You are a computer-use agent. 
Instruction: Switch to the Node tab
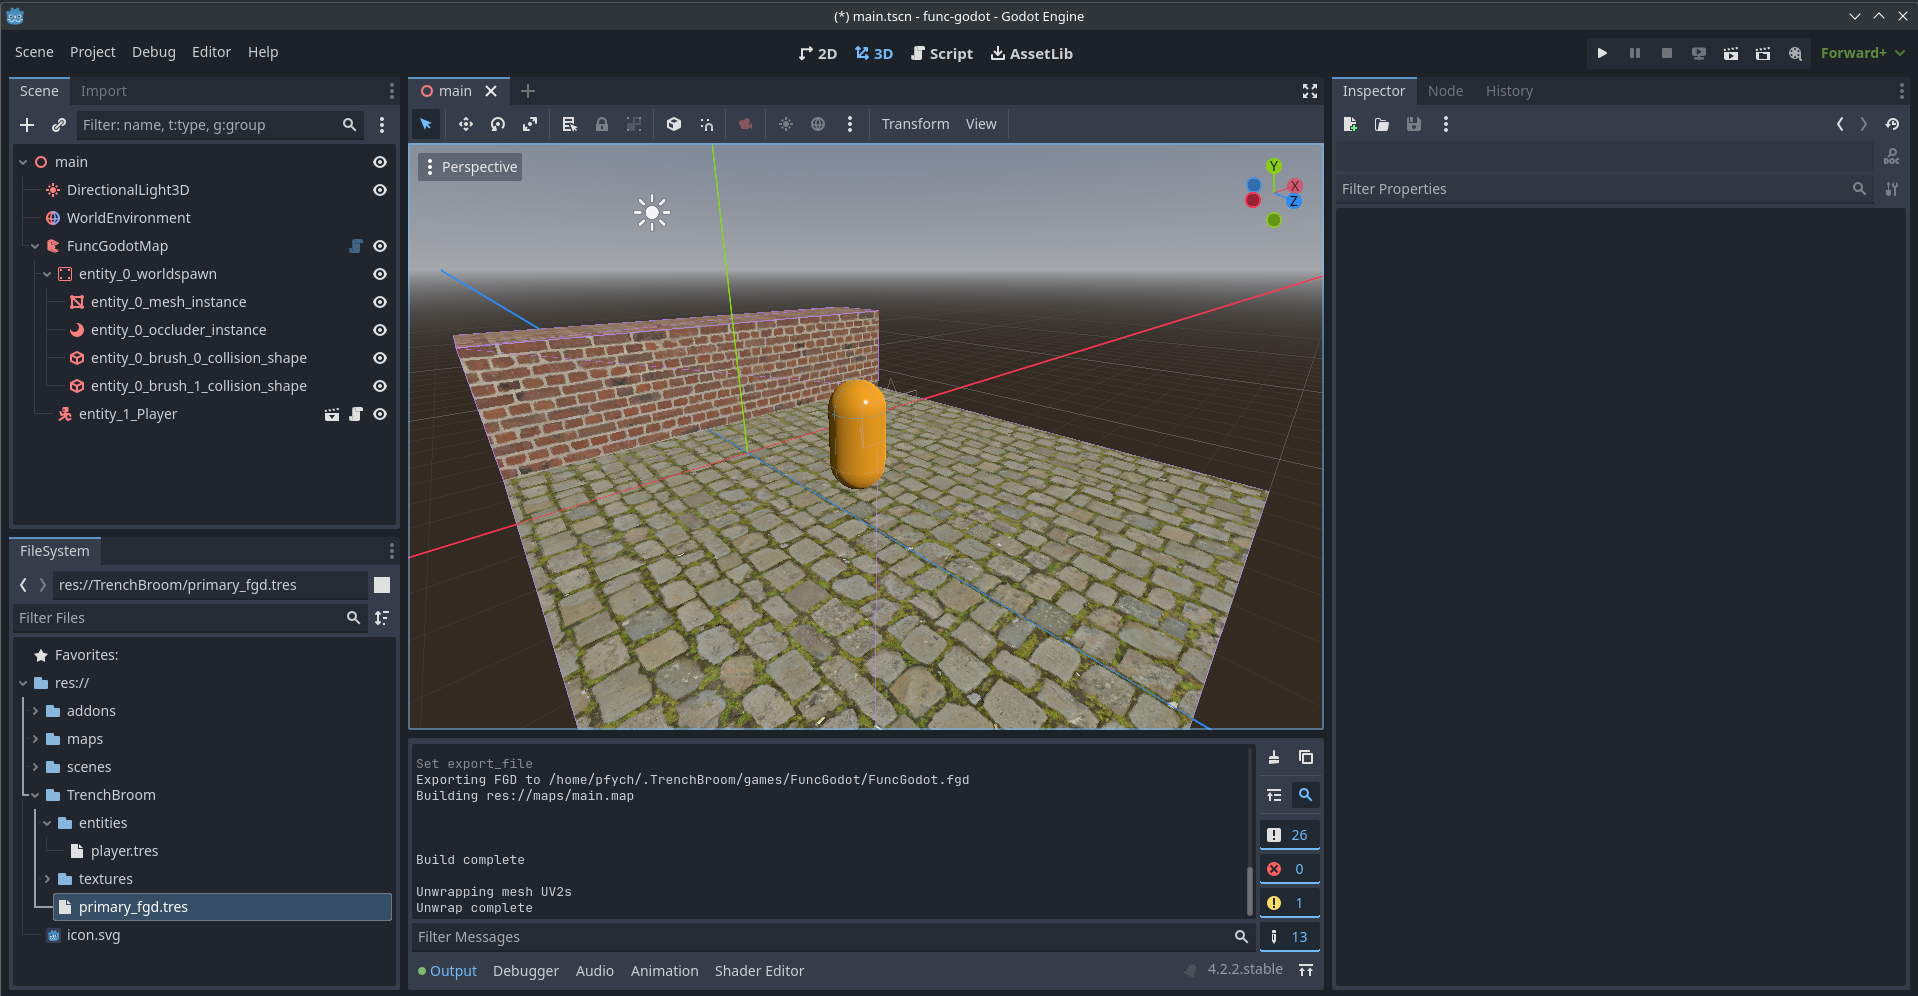tap(1445, 91)
